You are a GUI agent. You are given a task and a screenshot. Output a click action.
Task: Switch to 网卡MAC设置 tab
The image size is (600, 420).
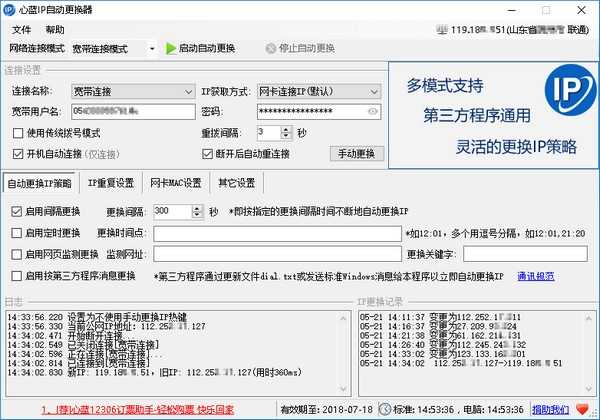[176, 183]
